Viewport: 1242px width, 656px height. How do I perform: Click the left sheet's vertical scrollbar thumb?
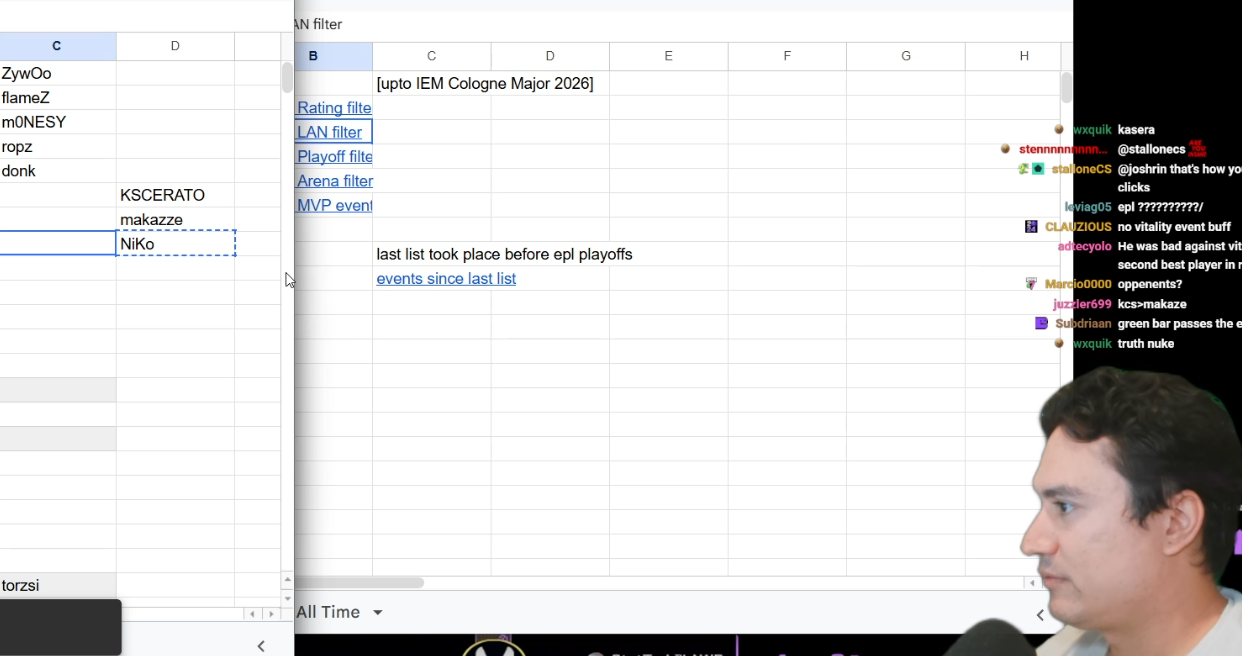tap(287, 77)
